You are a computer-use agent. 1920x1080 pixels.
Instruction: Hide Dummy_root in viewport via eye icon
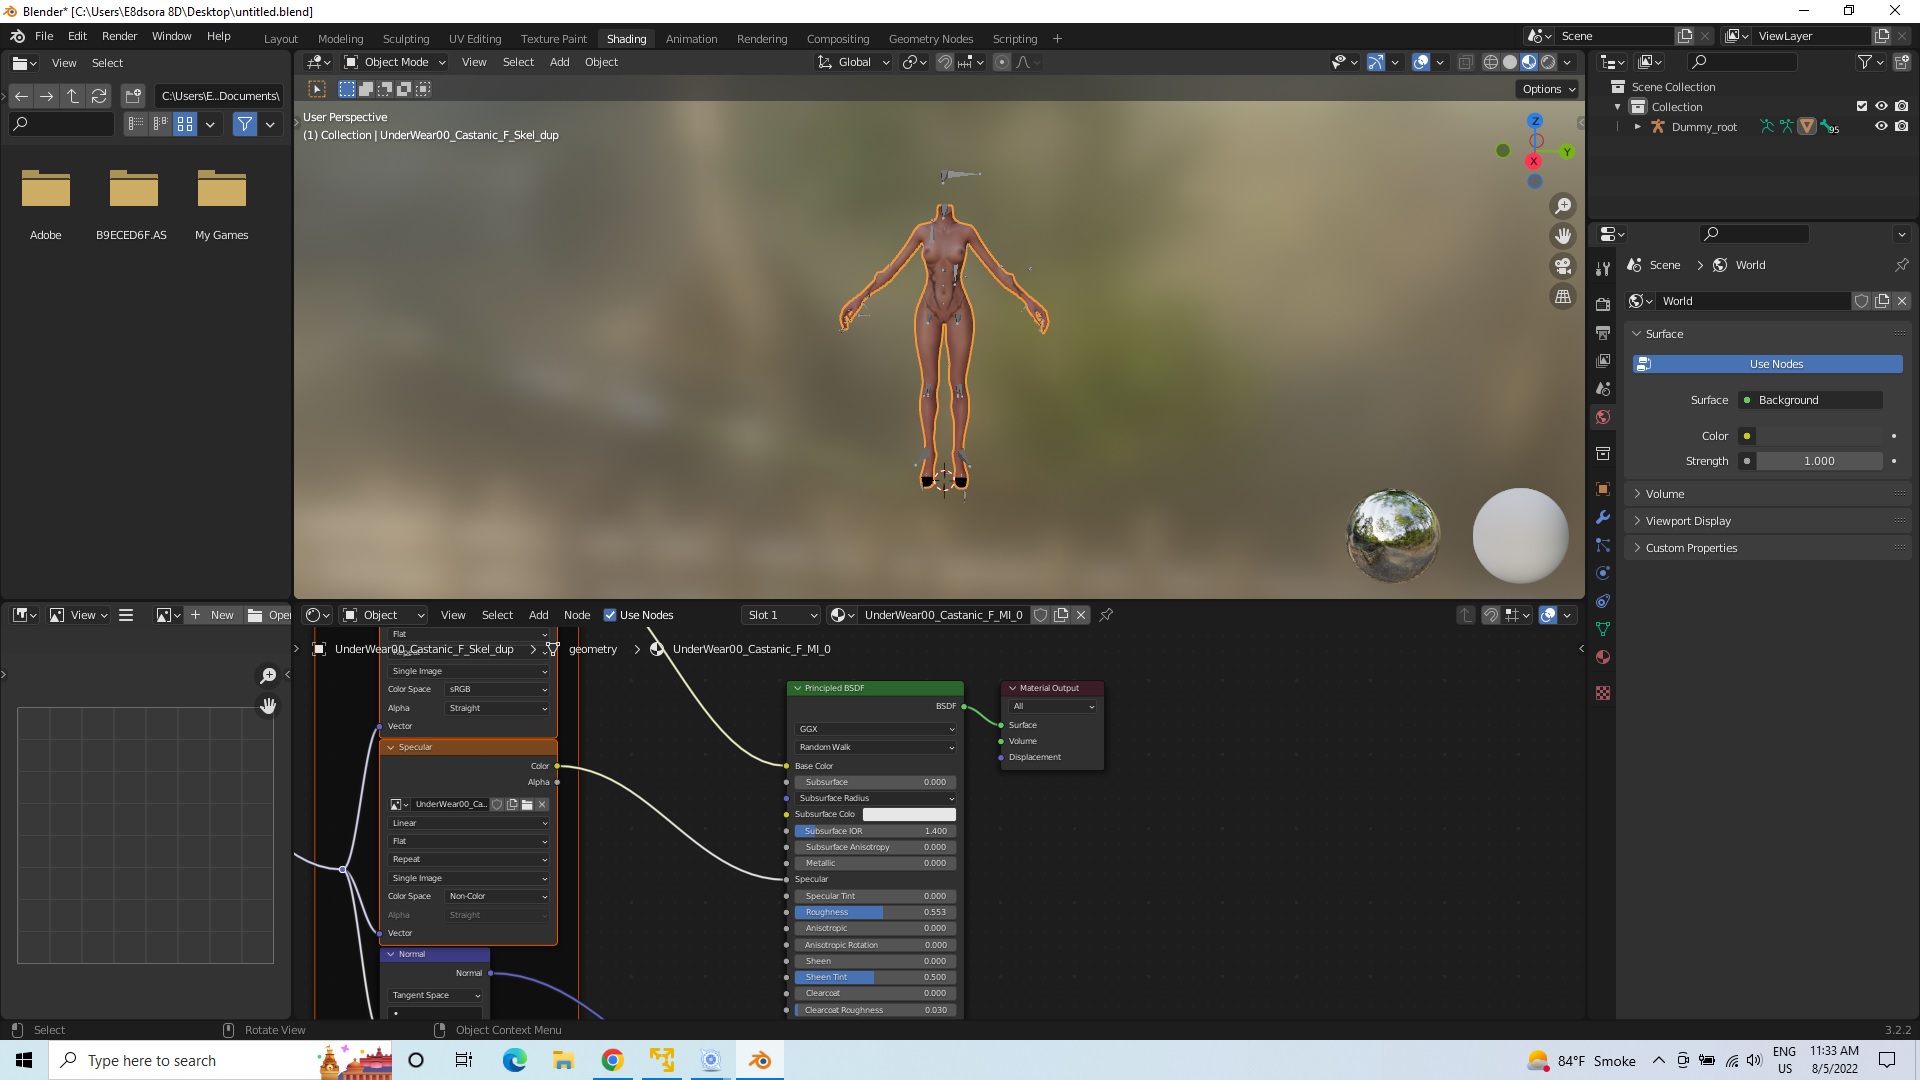coord(1881,127)
